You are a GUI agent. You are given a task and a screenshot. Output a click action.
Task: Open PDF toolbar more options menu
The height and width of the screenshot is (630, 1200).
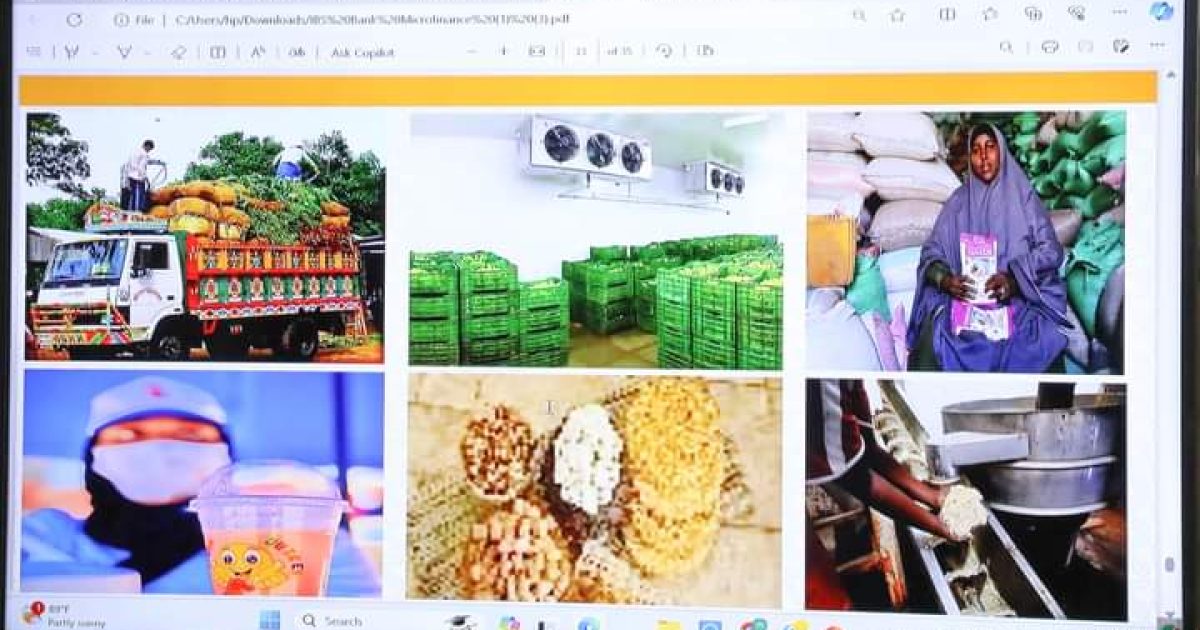[x=1157, y=46]
